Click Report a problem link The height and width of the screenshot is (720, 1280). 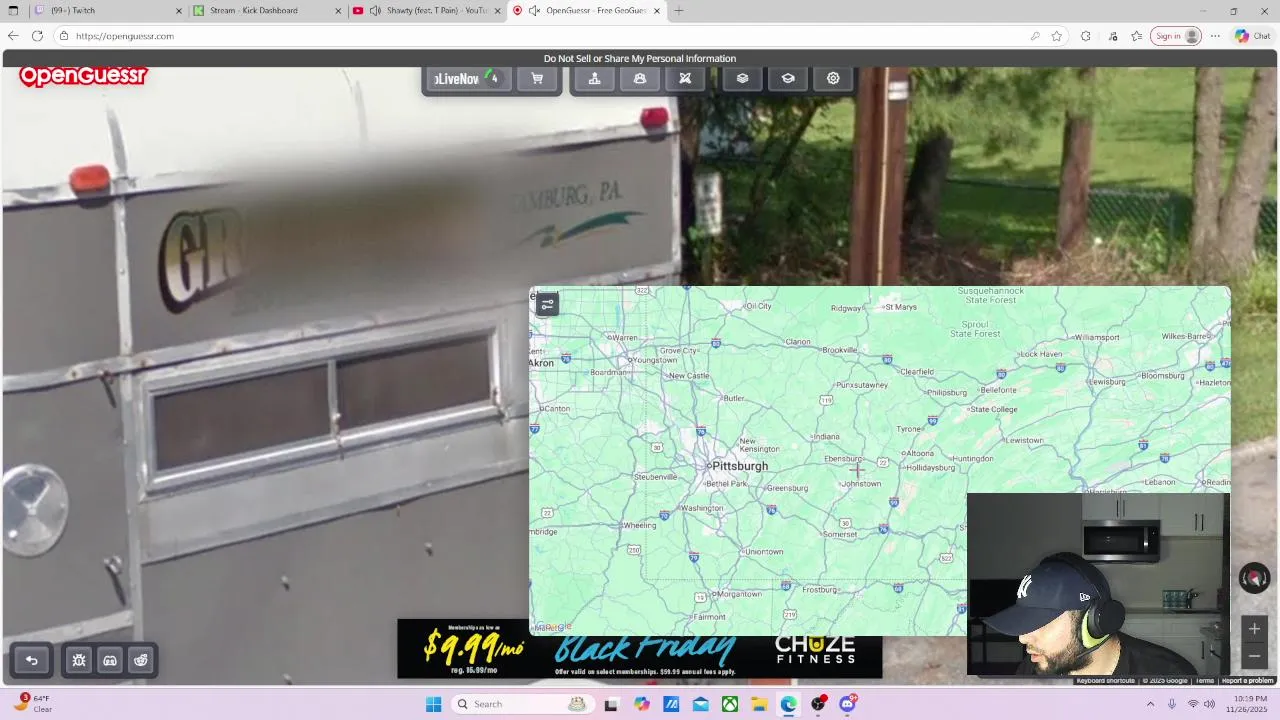pos(1247,681)
